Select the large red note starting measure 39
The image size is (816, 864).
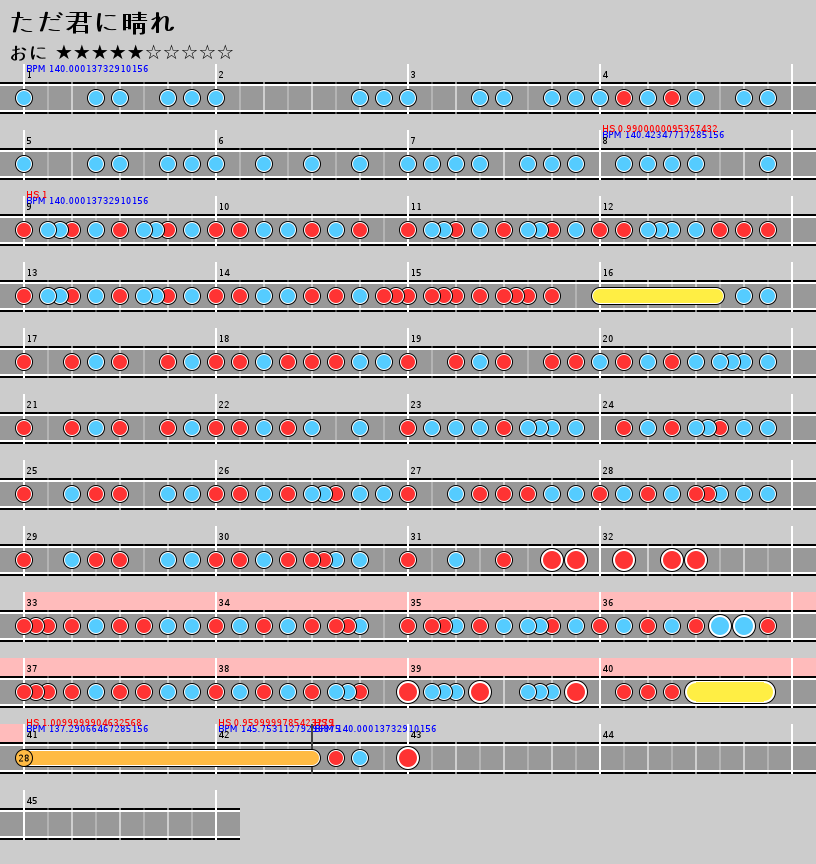pos(408,692)
